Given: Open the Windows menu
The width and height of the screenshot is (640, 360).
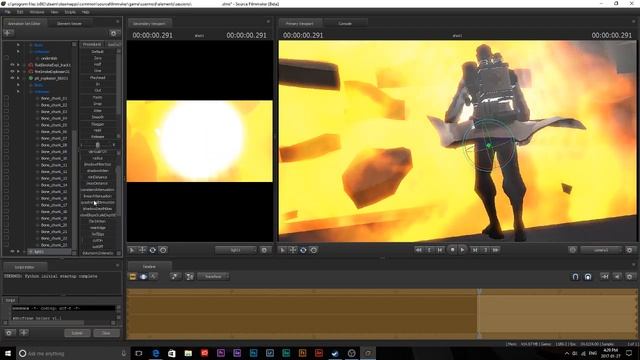Looking at the screenshot, I should [37, 12].
